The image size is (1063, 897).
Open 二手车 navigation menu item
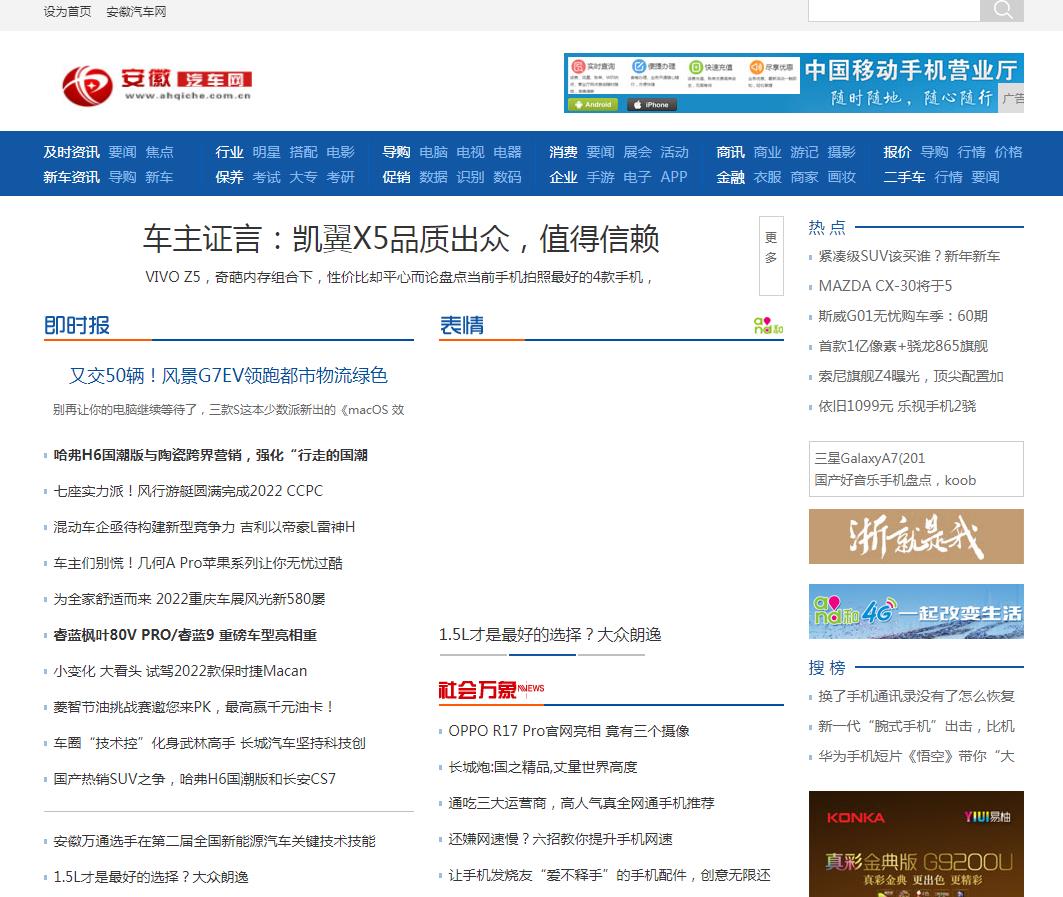click(904, 177)
